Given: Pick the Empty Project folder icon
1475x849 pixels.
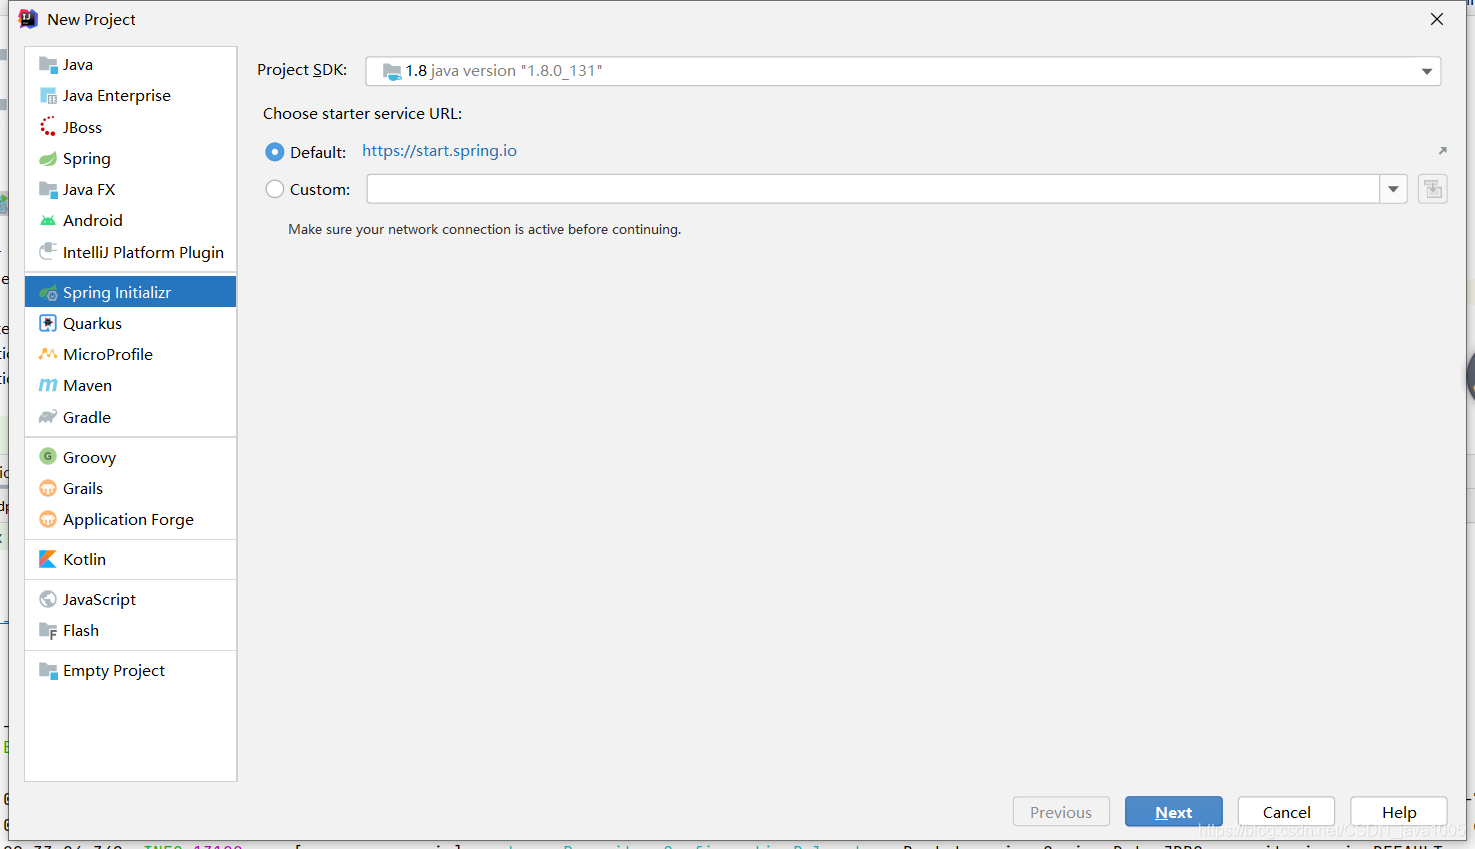Looking at the screenshot, I should tap(47, 670).
